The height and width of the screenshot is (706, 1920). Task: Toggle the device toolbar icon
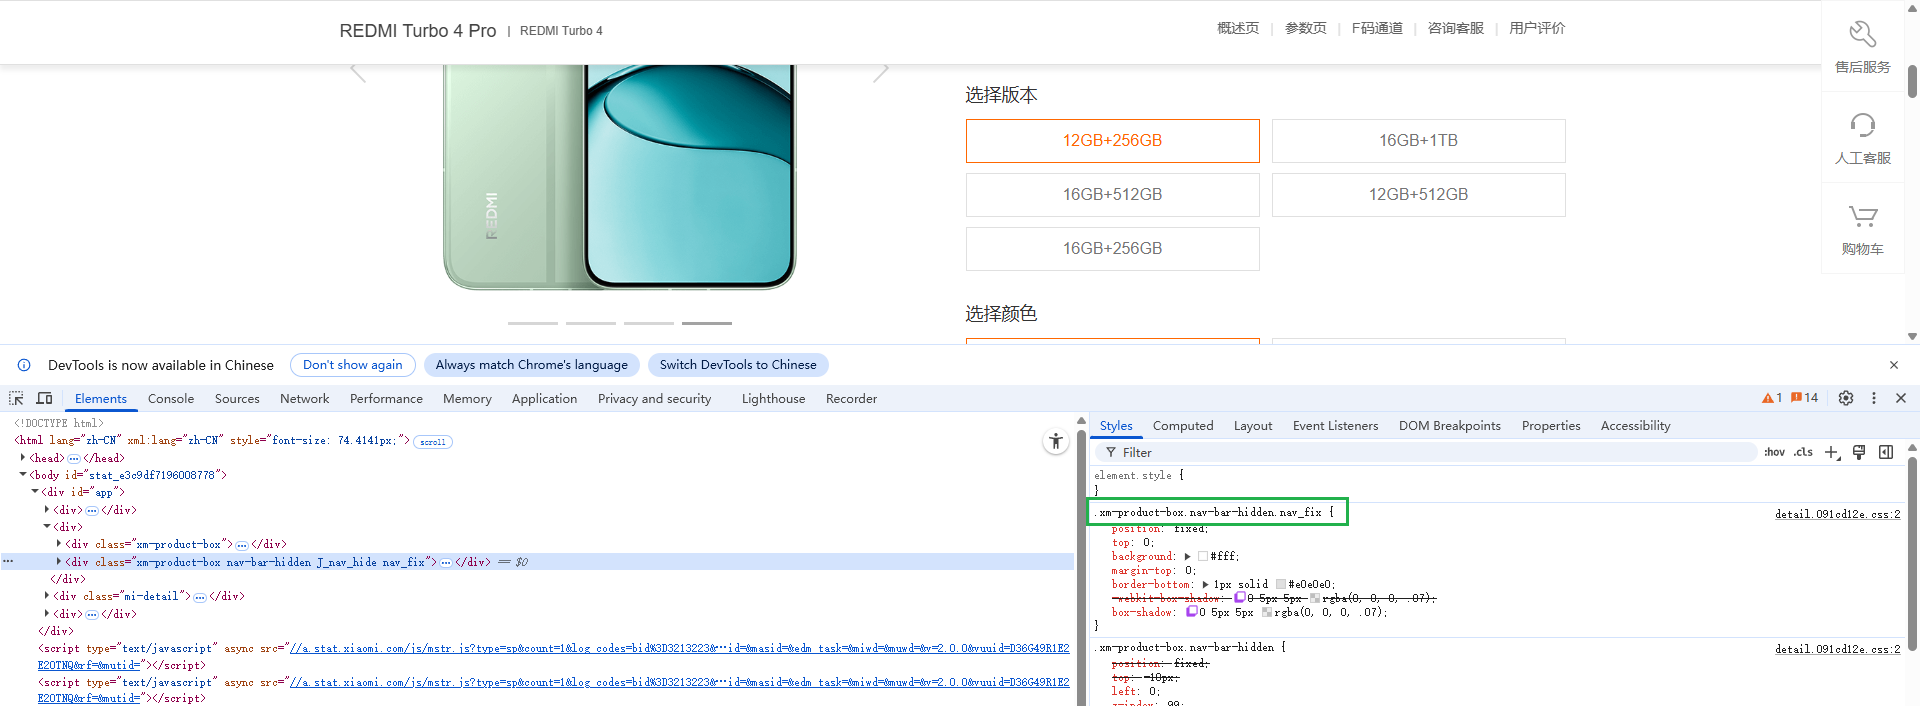click(x=44, y=398)
